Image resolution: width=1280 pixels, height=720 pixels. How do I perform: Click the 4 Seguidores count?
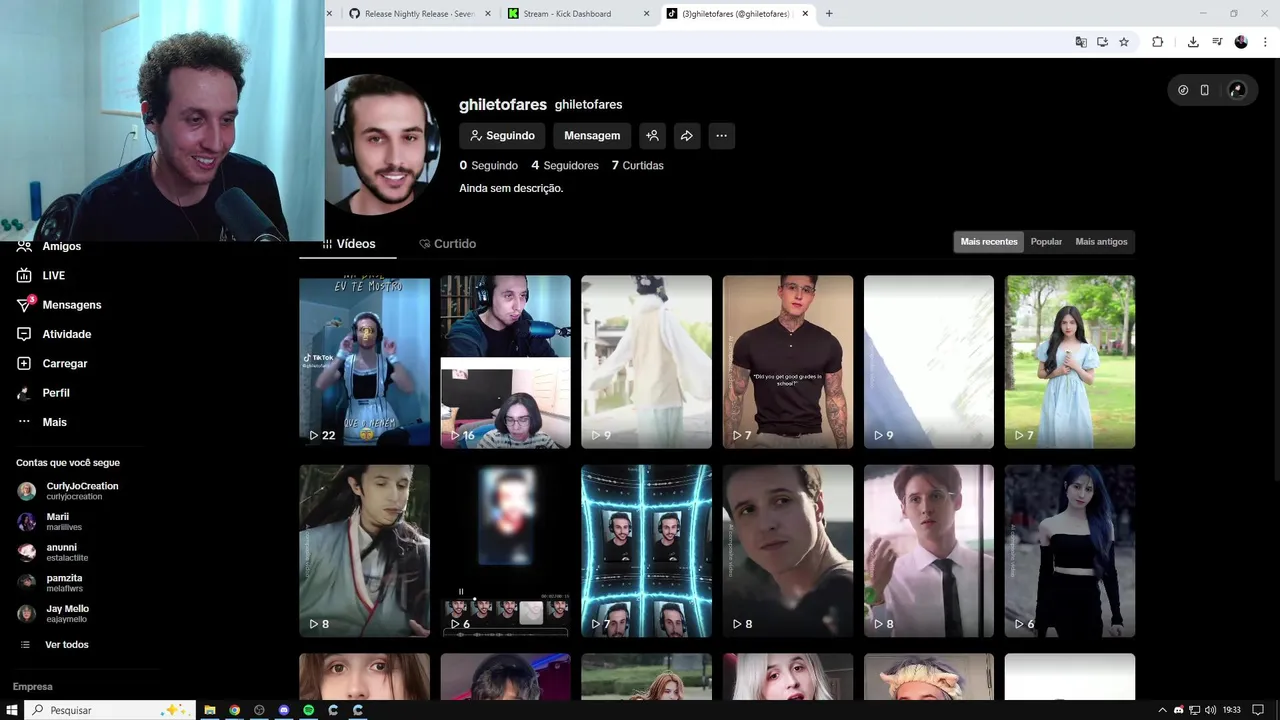coord(565,165)
